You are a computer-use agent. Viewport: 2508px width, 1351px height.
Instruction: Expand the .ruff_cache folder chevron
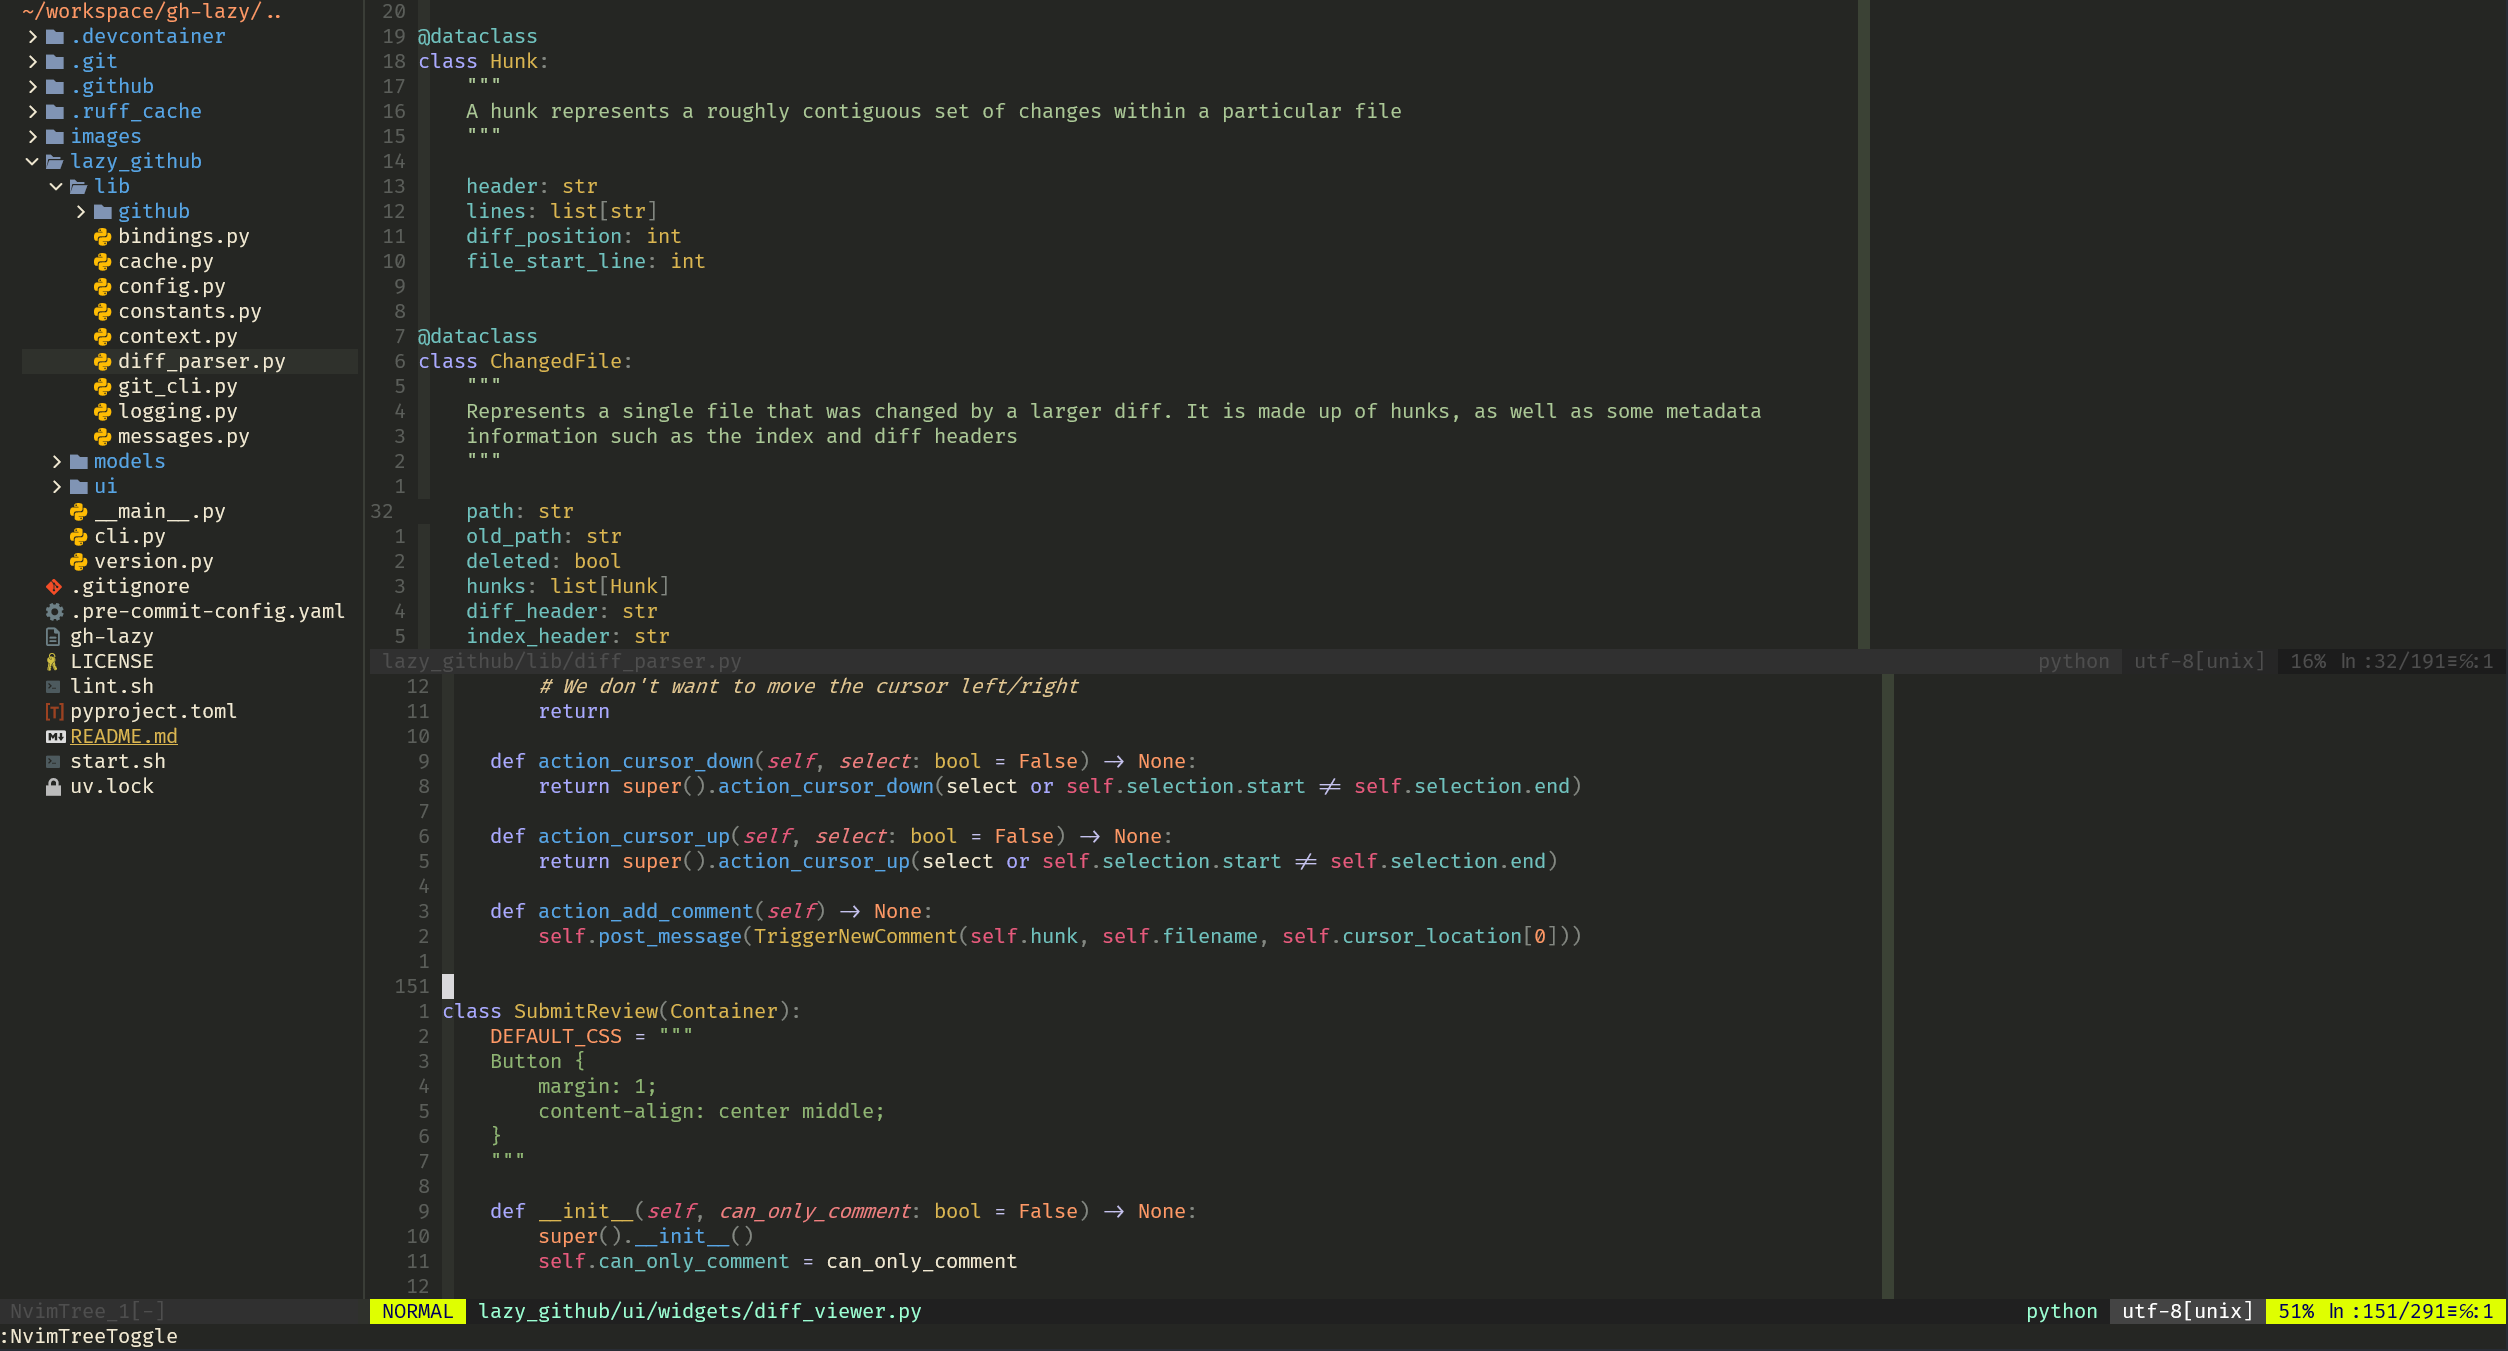point(32,112)
